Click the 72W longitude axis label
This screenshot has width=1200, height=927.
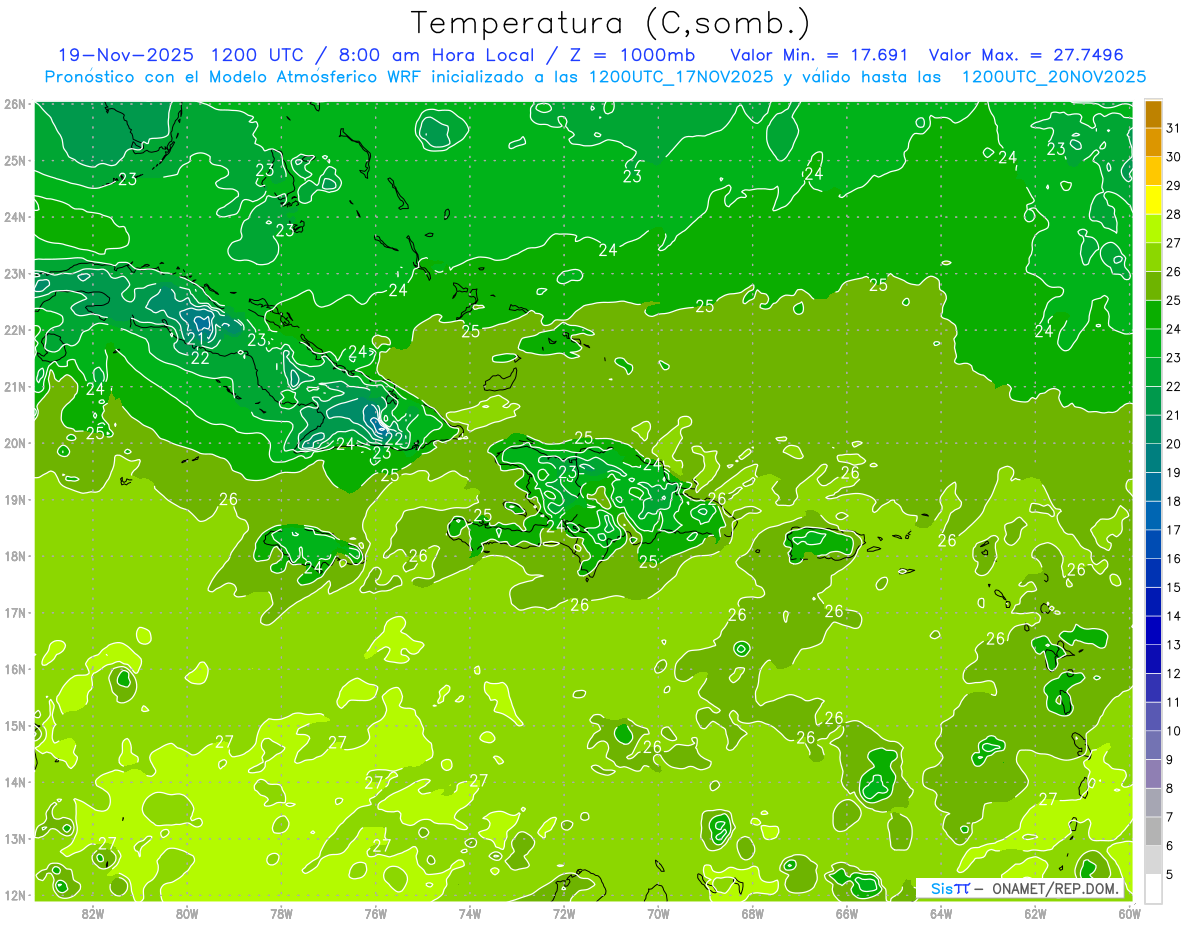click(564, 913)
